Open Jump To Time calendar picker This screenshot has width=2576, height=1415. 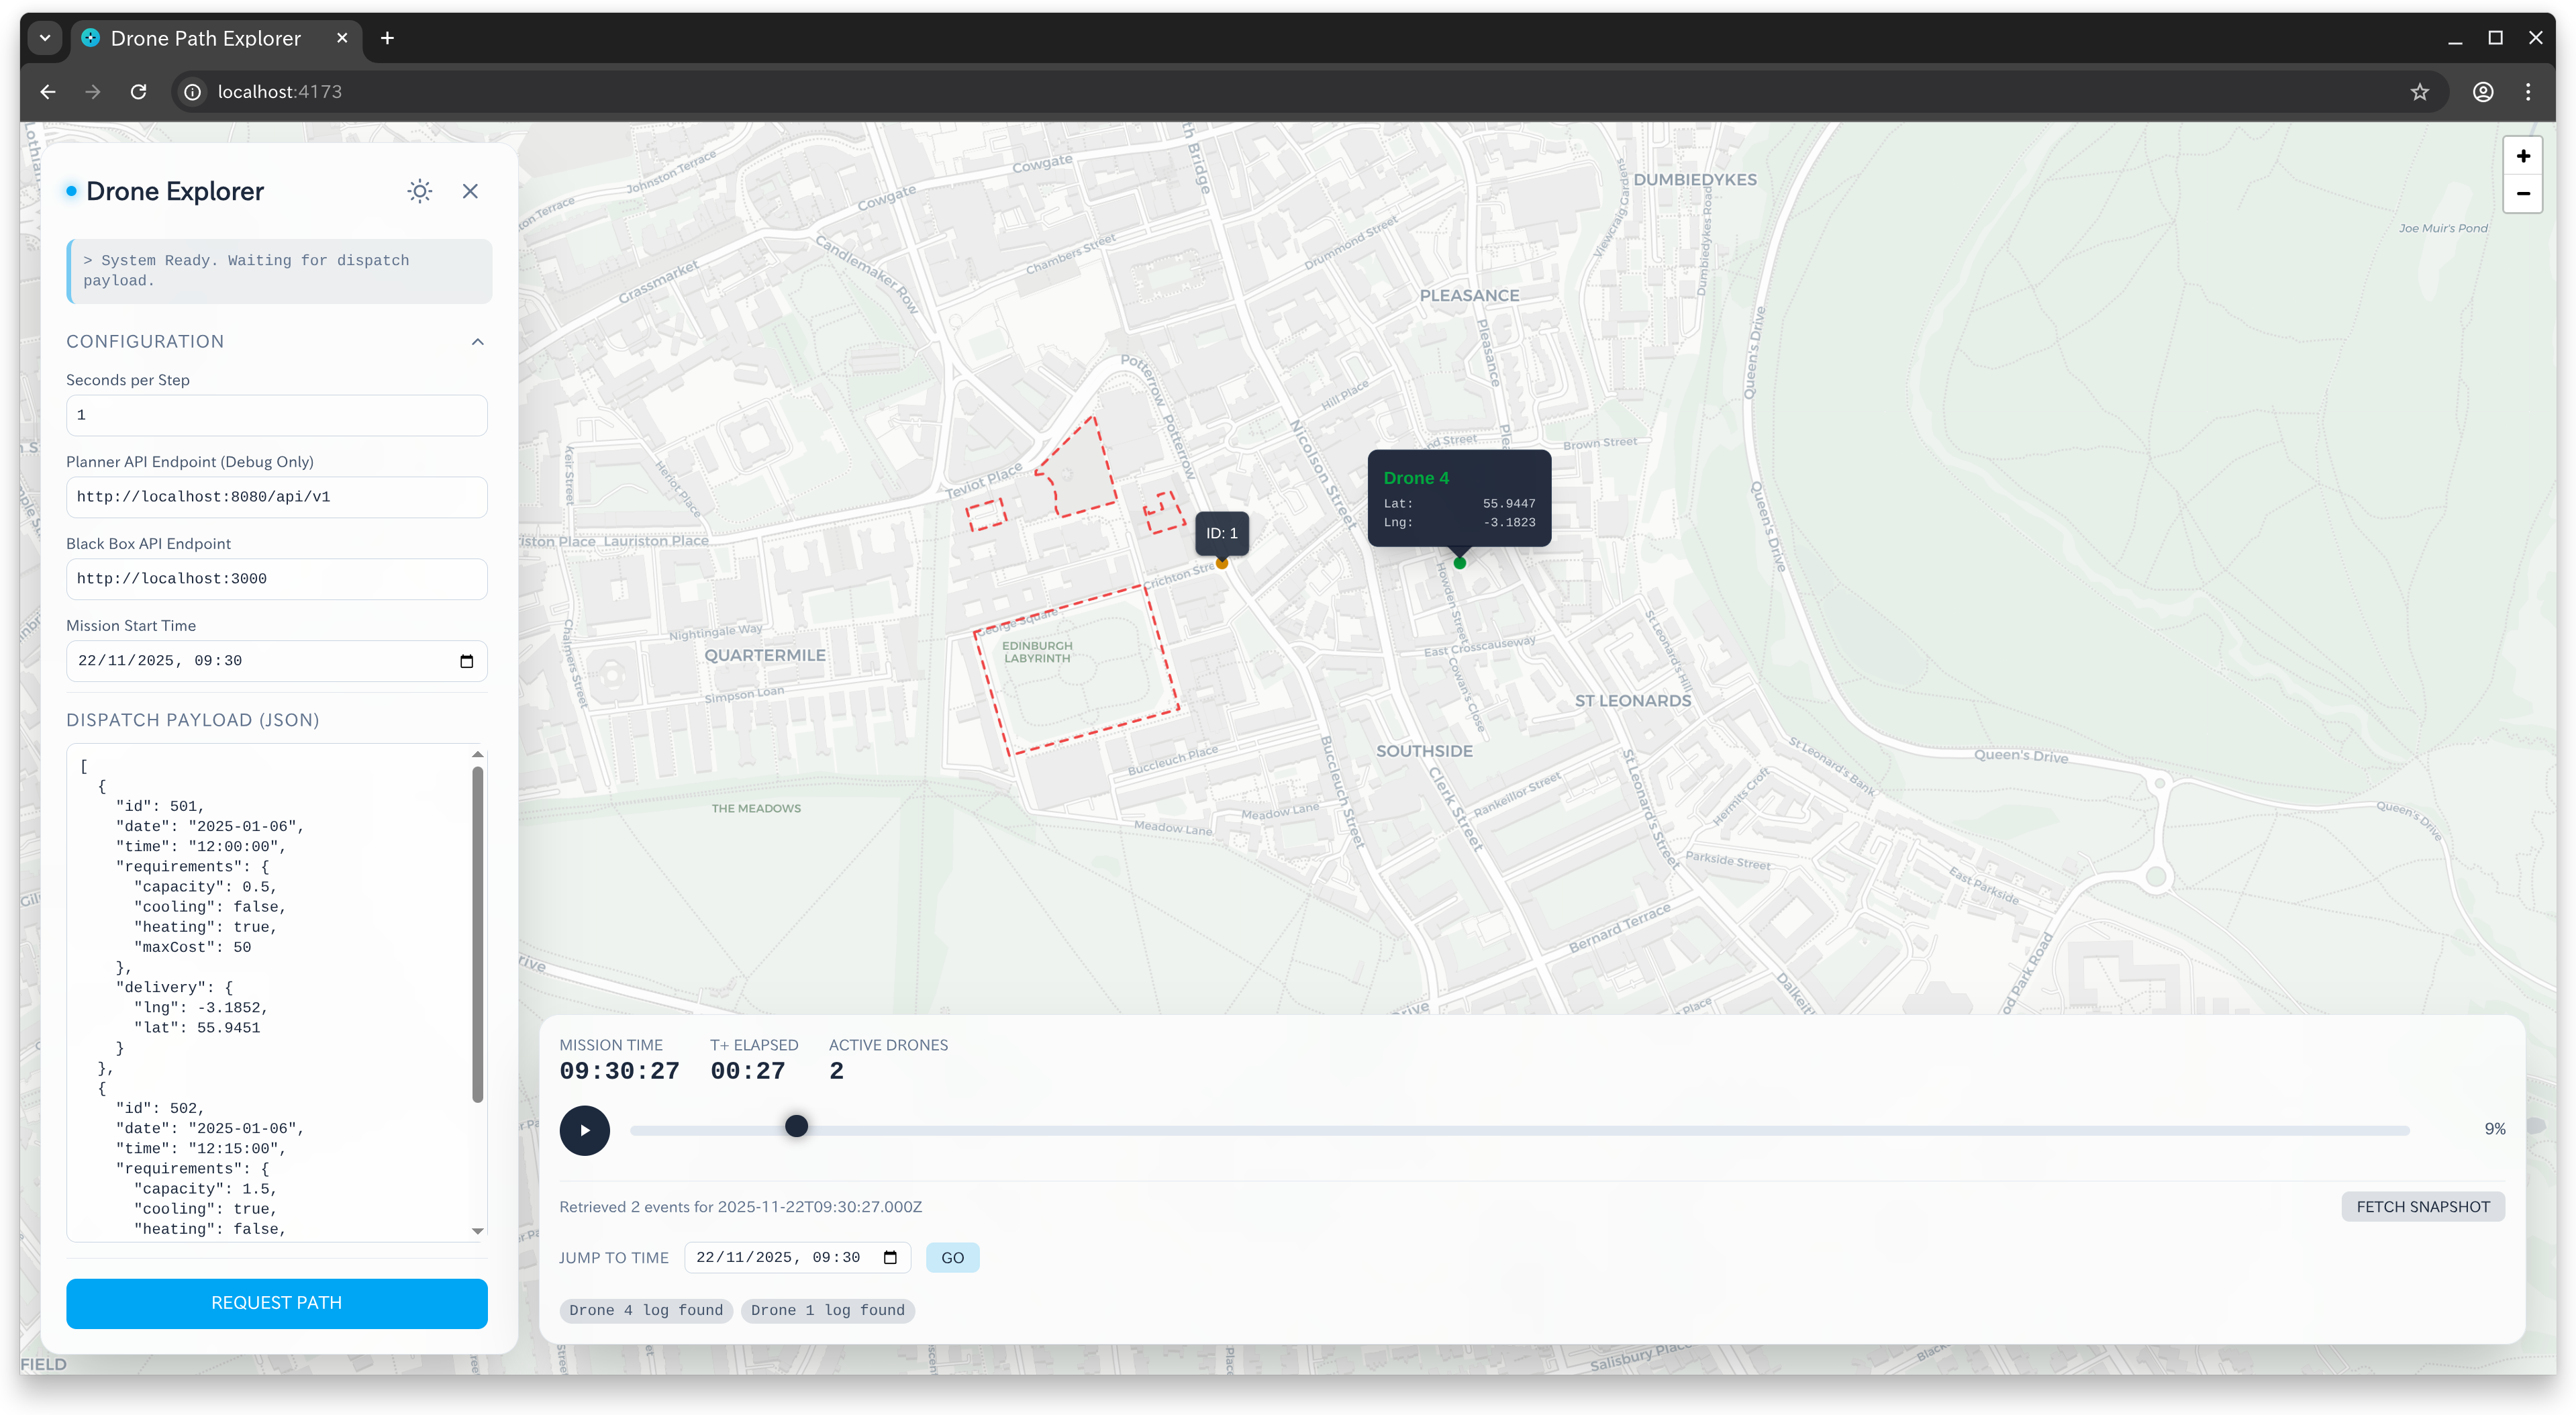point(890,1258)
